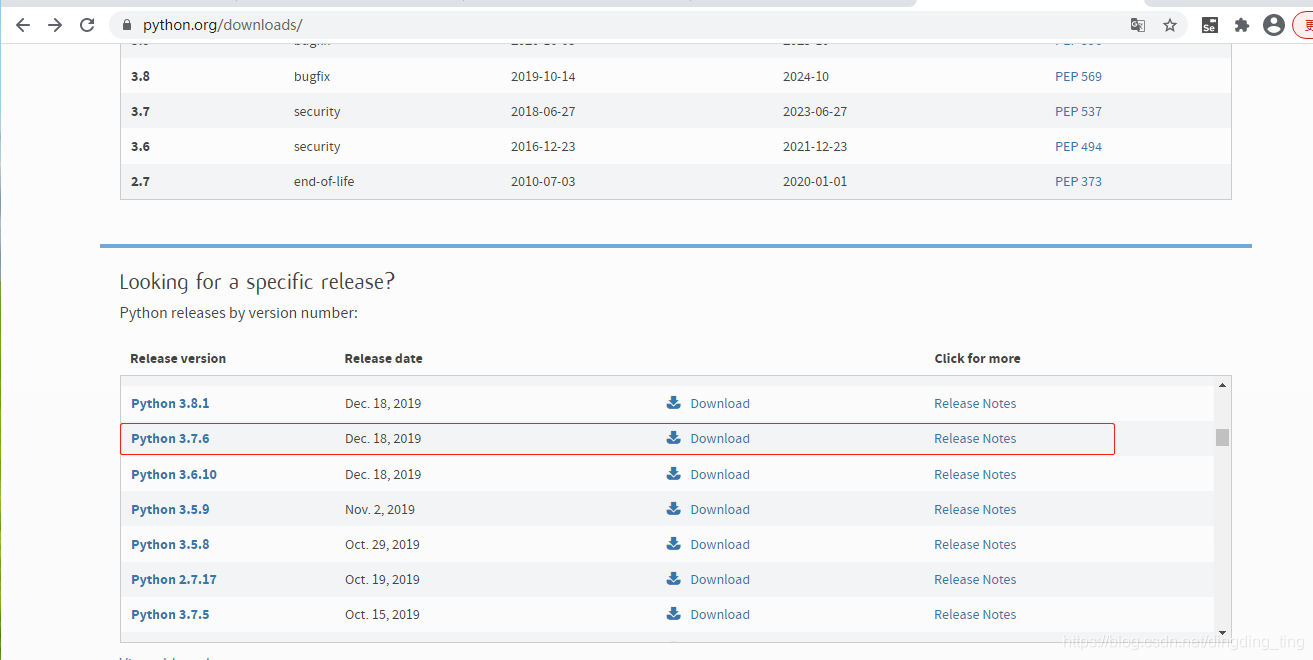Open PEP 373 link
The height and width of the screenshot is (660, 1313).
tap(1078, 181)
